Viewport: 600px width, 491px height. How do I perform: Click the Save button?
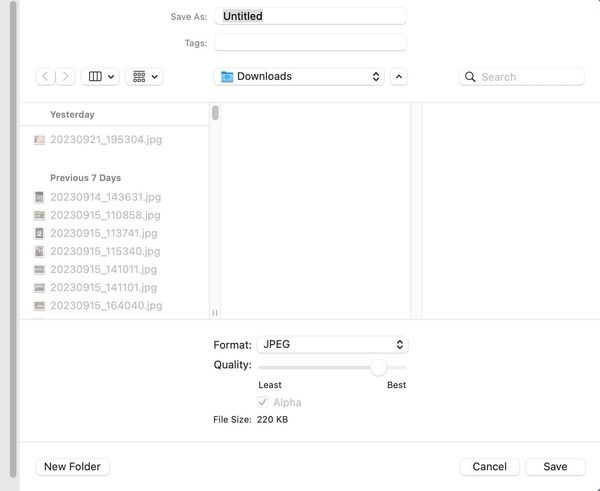(x=555, y=467)
